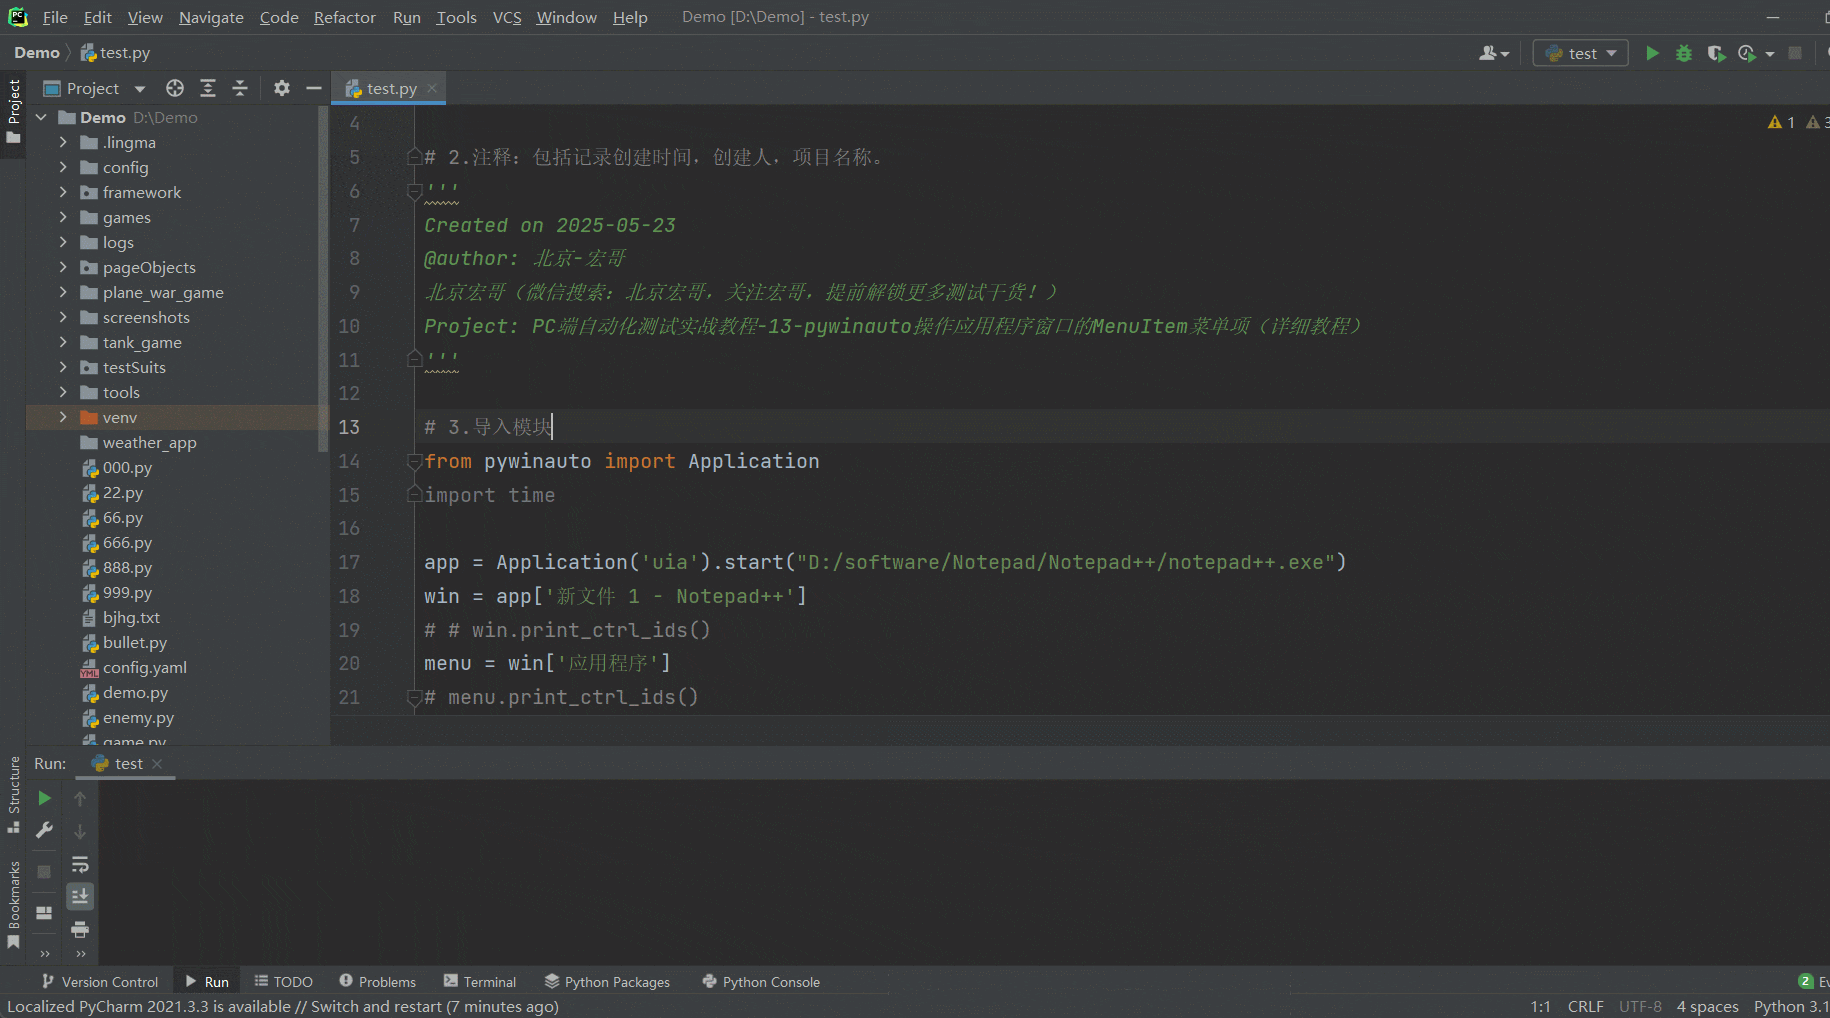
Task: Toggle soft-wrap in Run output
Action: pyautogui.click(x=80, y=864)
